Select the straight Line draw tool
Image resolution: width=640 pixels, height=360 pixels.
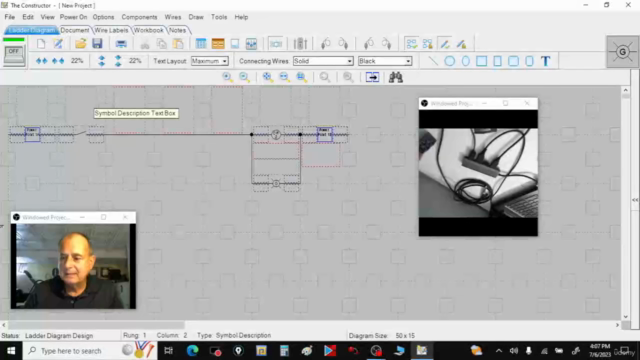pos(433,61)
